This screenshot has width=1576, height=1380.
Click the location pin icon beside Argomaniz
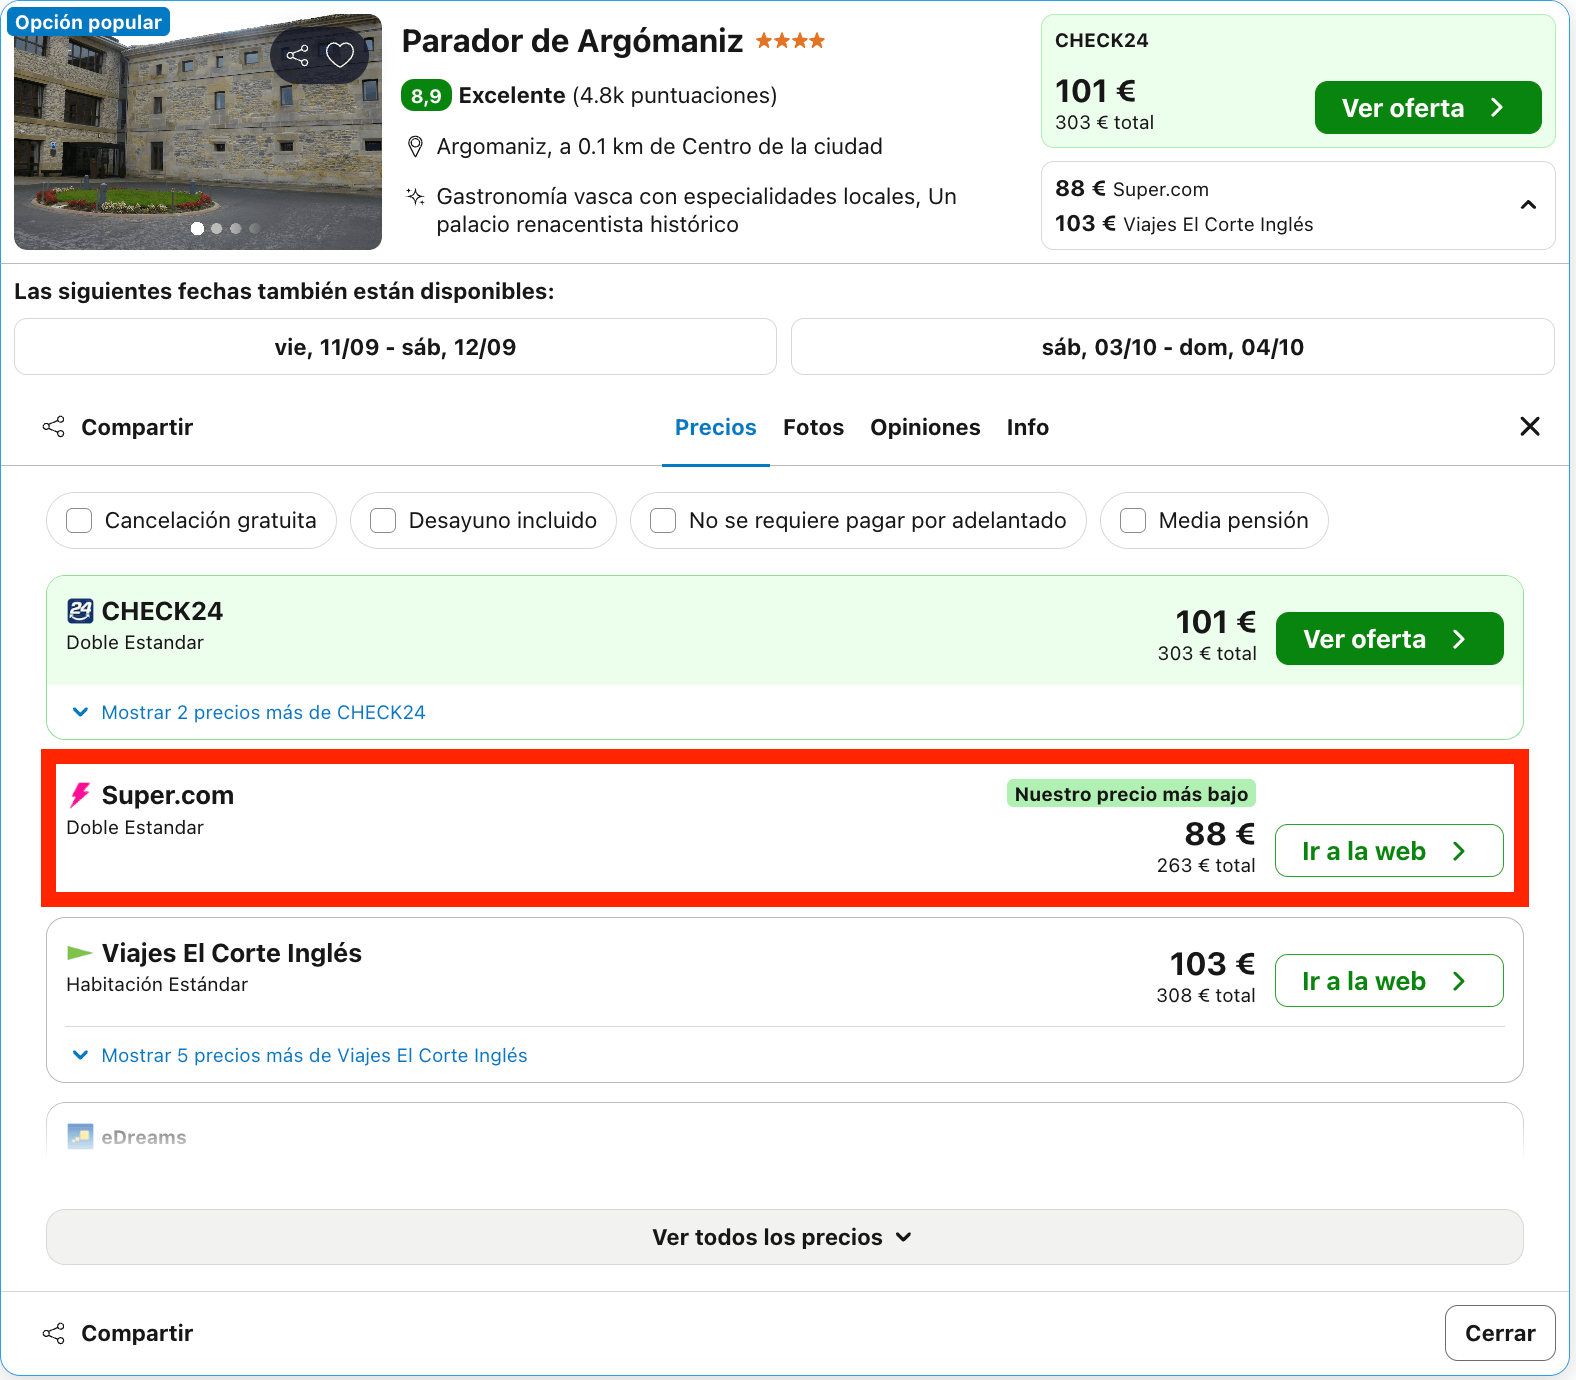415,147
